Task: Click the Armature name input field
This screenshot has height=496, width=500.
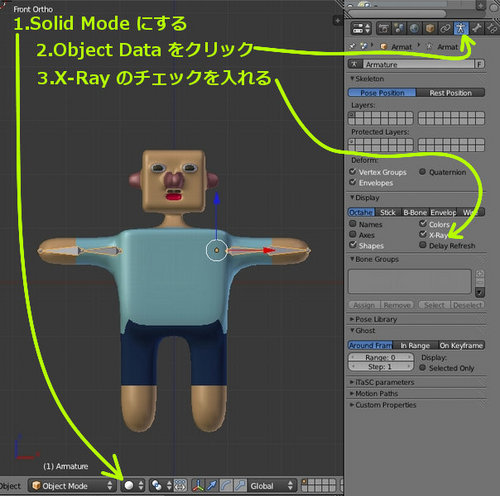Action: pyautogui.click(x=418, y=64)
